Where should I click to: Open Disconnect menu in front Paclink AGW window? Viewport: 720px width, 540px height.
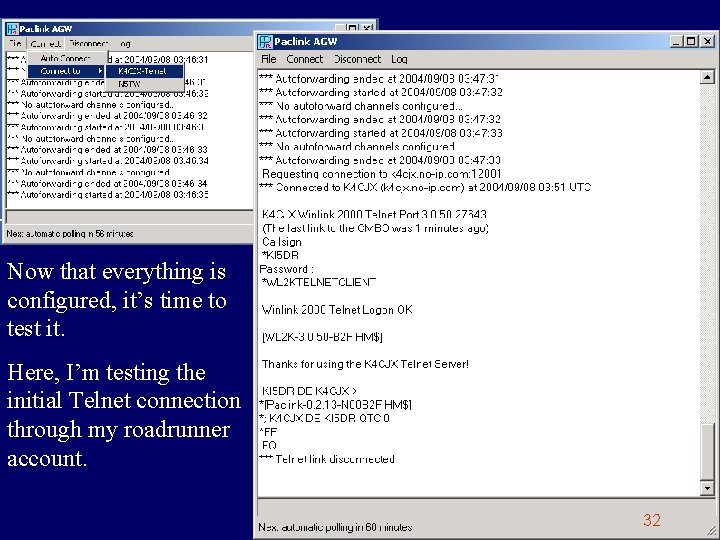click(357, 59)
